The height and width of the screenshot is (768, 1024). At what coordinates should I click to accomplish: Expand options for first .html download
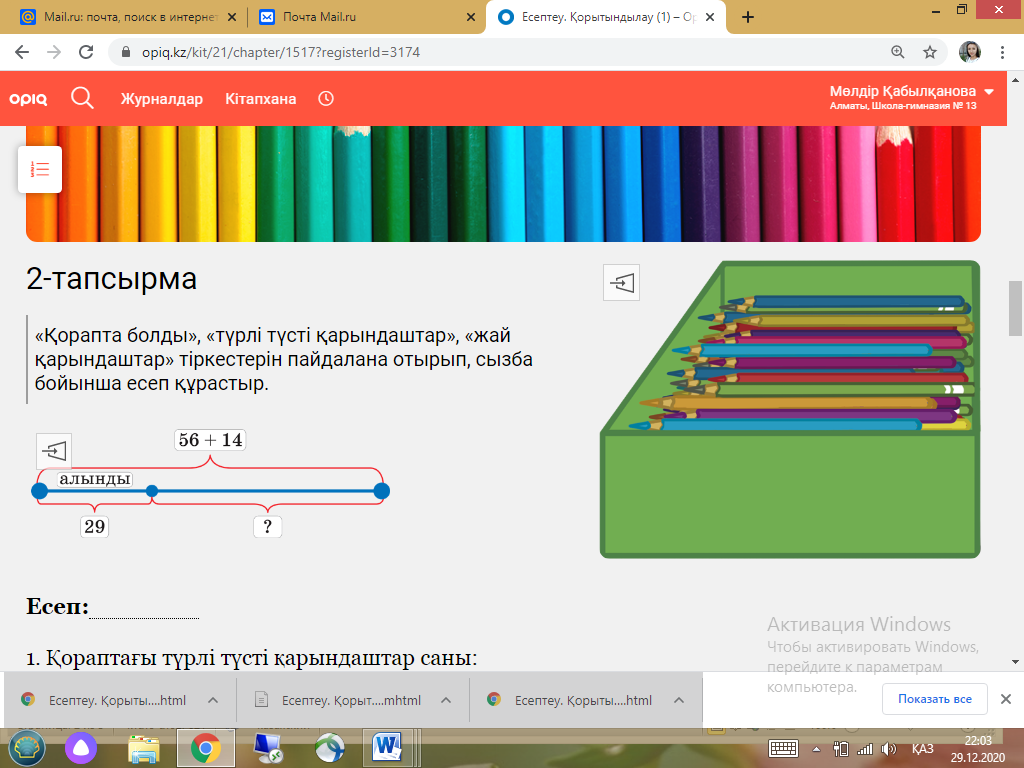(x=213, y=700)
